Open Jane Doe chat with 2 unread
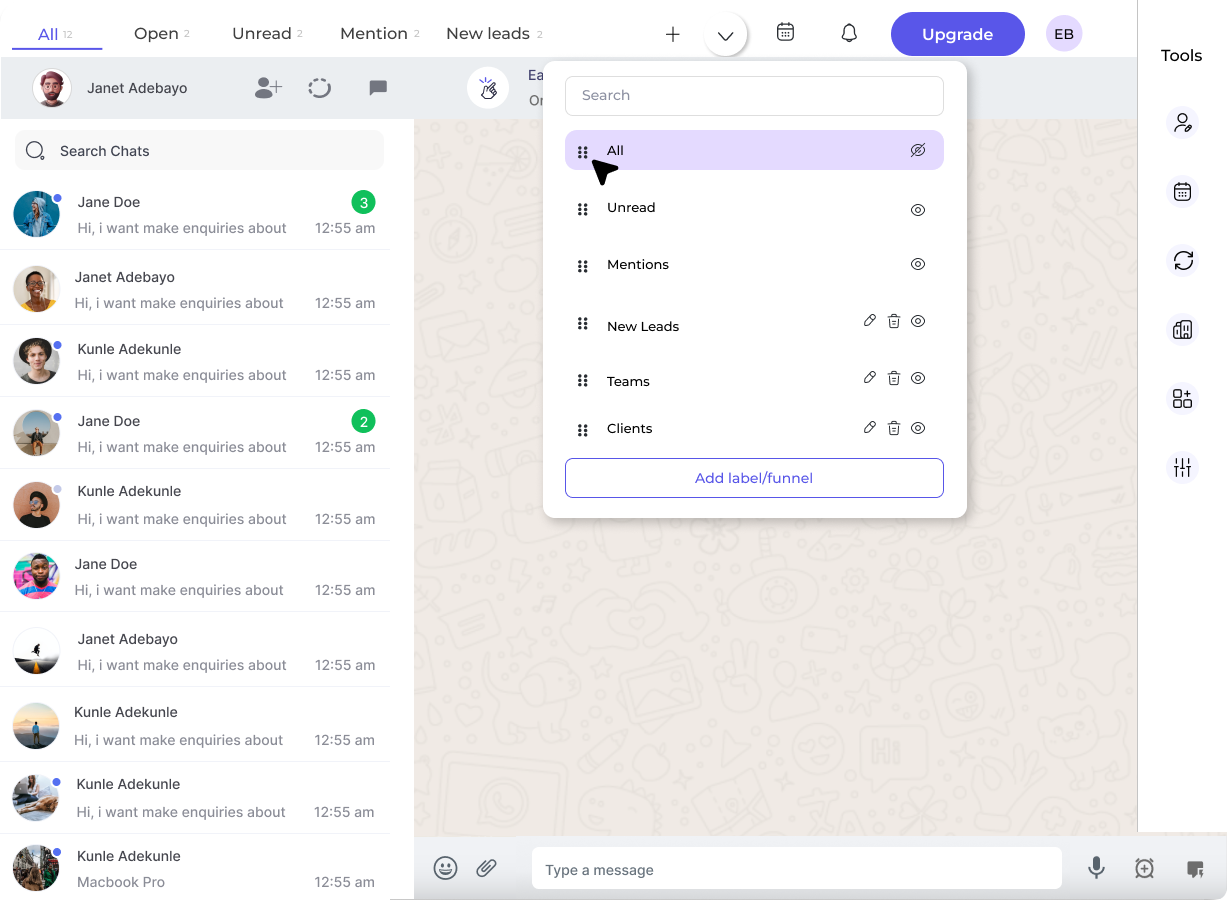1227x900 pixels. (x=195, y=433)
